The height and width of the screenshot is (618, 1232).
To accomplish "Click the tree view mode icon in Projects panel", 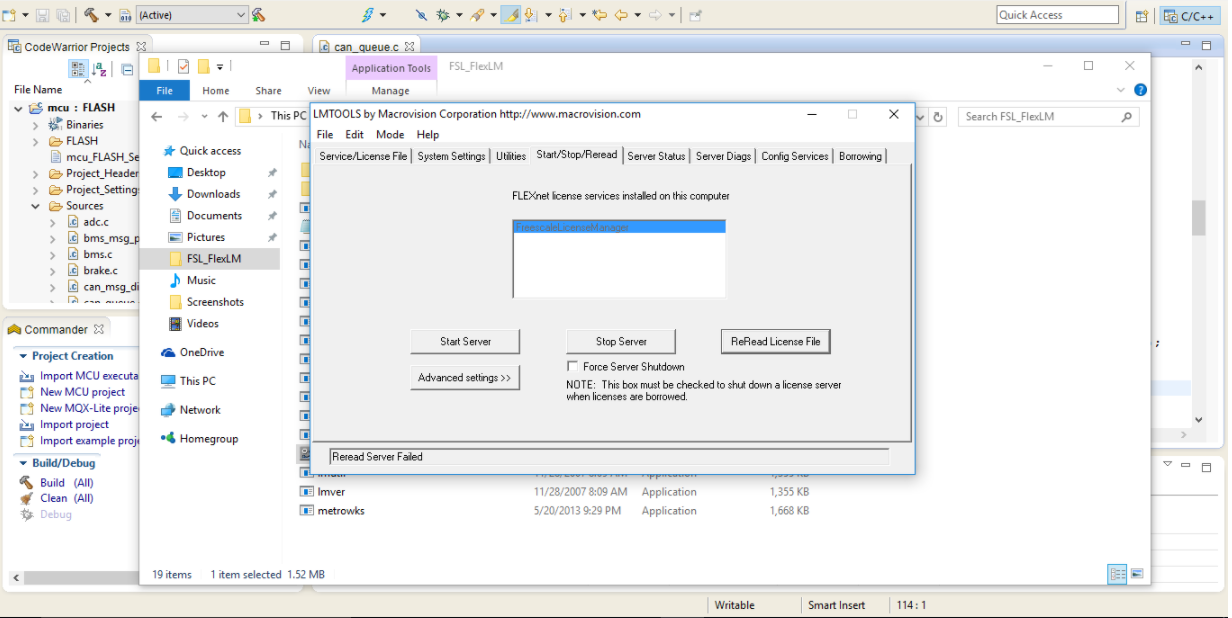I will (x=78, y=69).
